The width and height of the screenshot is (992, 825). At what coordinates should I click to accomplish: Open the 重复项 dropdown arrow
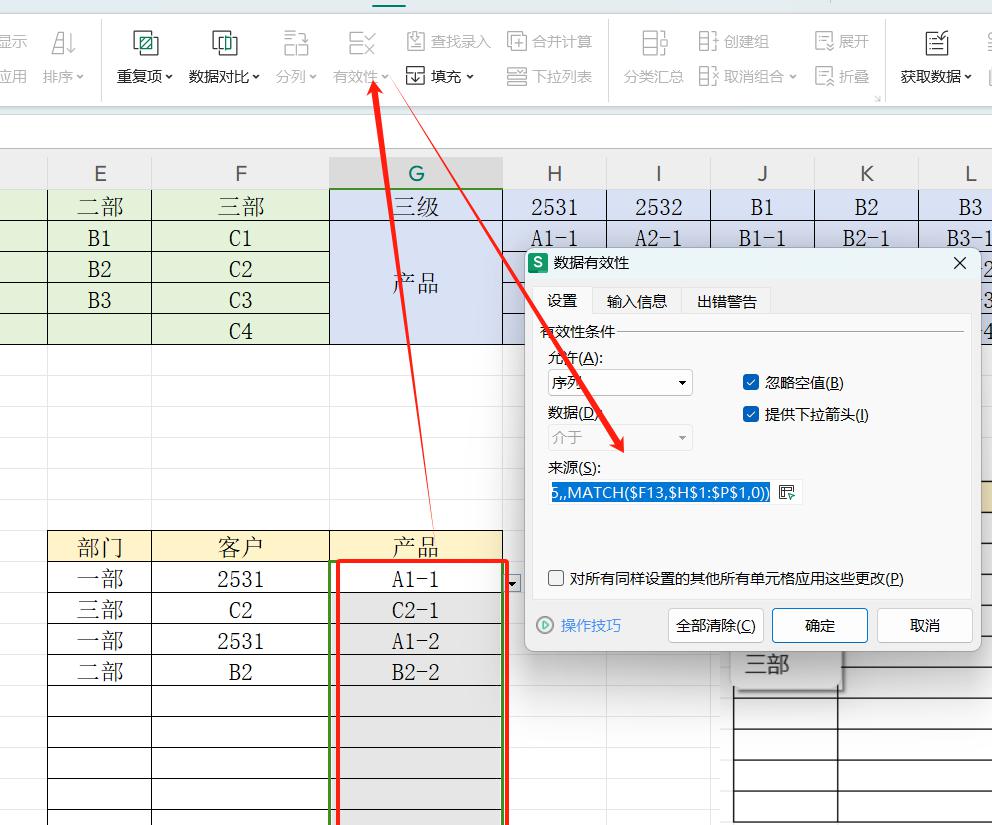tap(169, 77)
